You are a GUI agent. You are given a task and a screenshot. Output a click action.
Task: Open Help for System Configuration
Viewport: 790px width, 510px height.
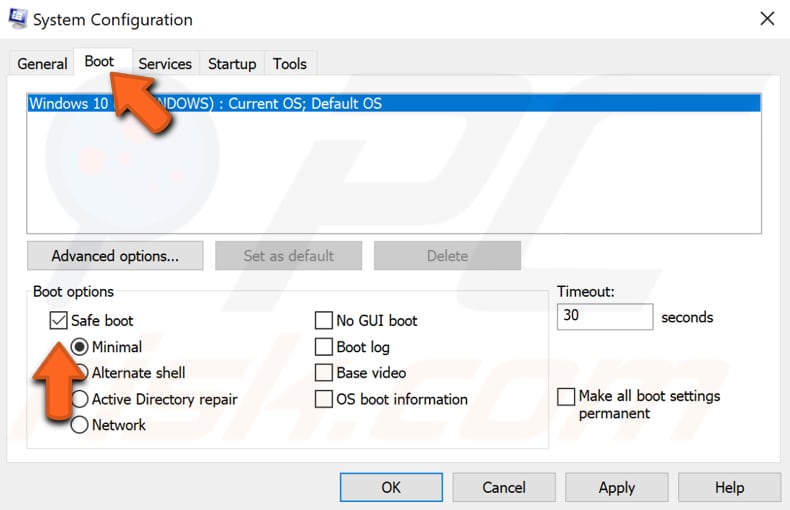[730, 487]
